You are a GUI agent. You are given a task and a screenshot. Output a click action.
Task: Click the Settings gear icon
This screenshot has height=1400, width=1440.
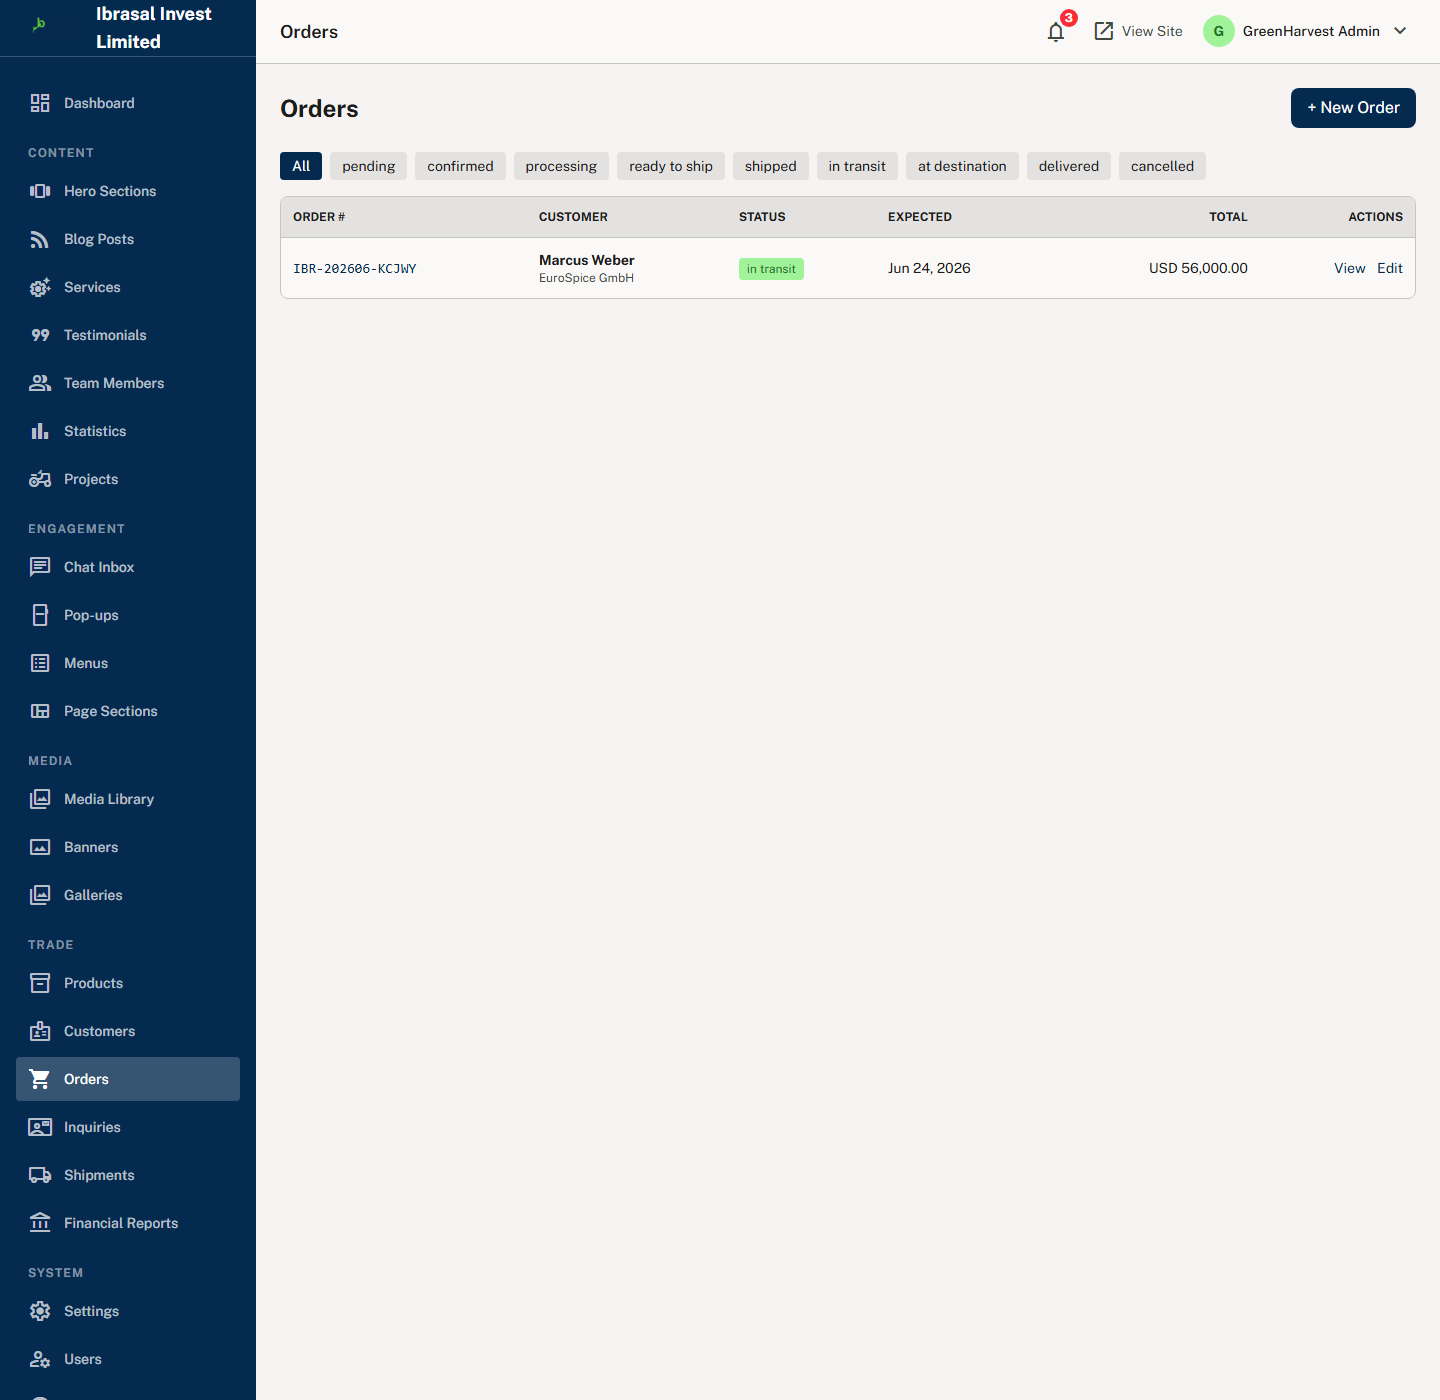[x=40, y=1311]
